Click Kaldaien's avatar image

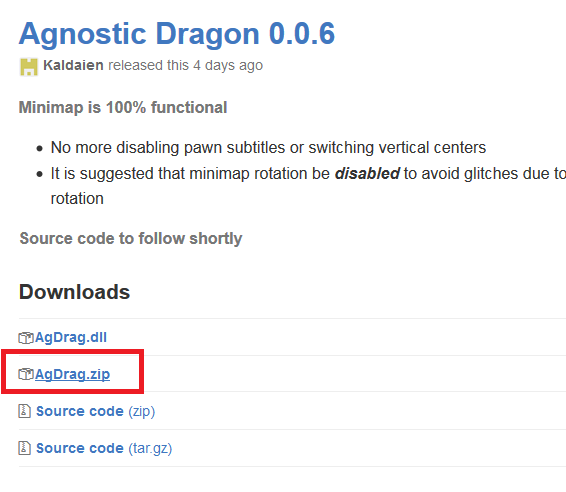[29, 67]
